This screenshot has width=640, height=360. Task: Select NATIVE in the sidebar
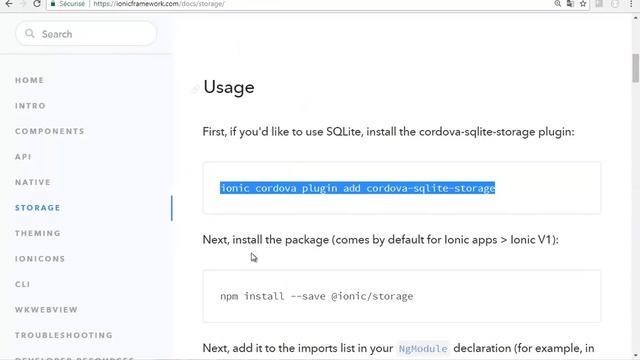[33, 182]
